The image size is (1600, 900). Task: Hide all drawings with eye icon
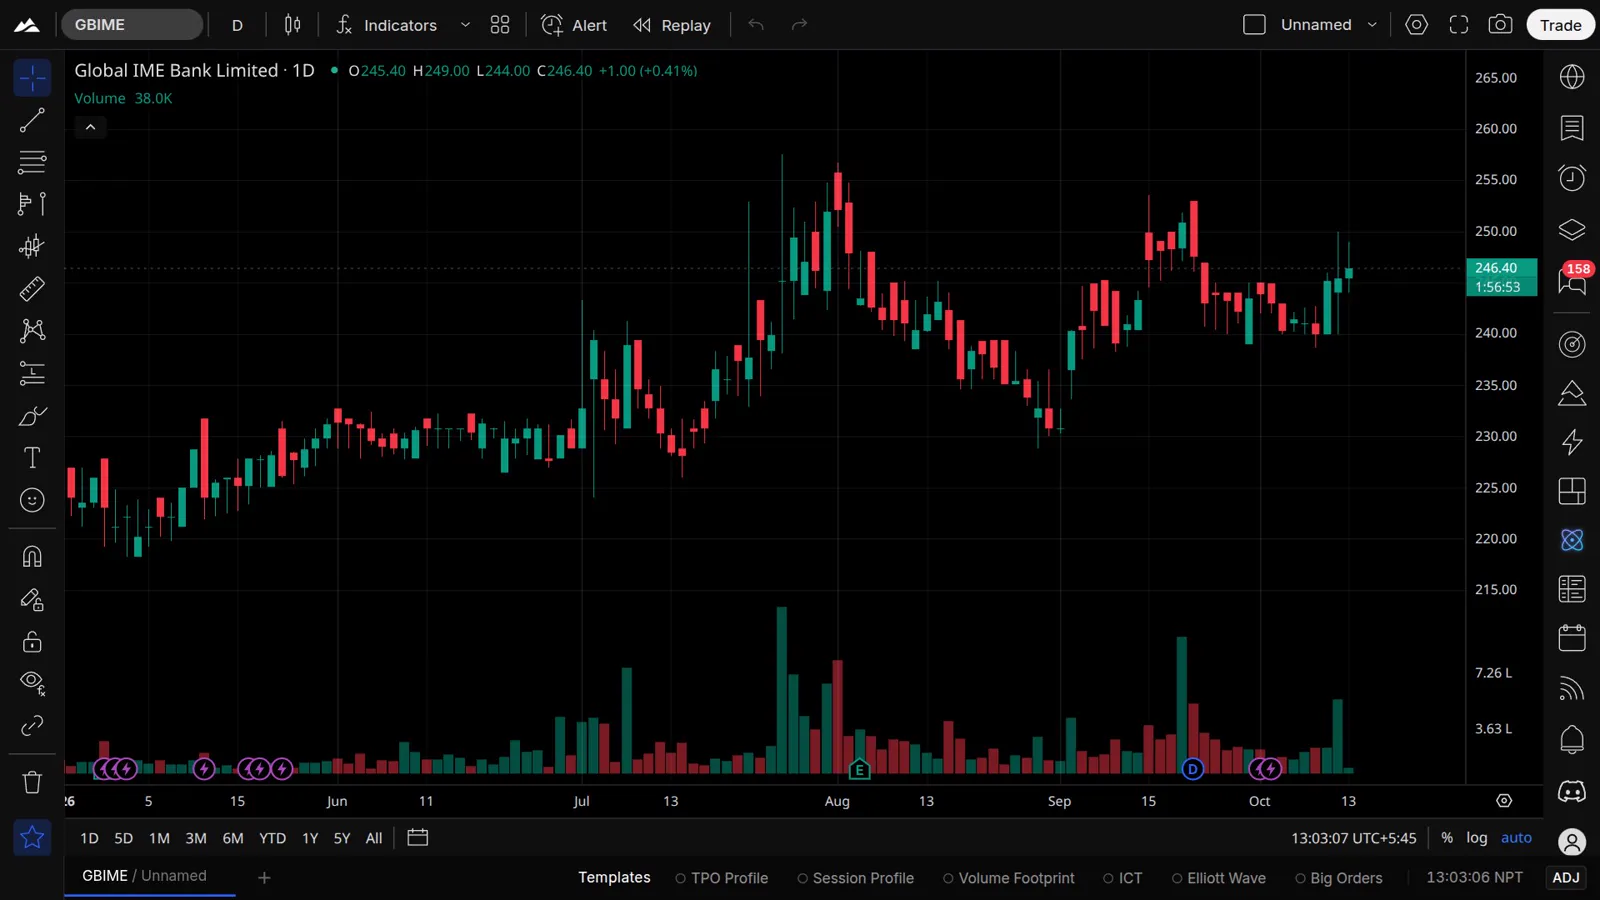point(32,683)
